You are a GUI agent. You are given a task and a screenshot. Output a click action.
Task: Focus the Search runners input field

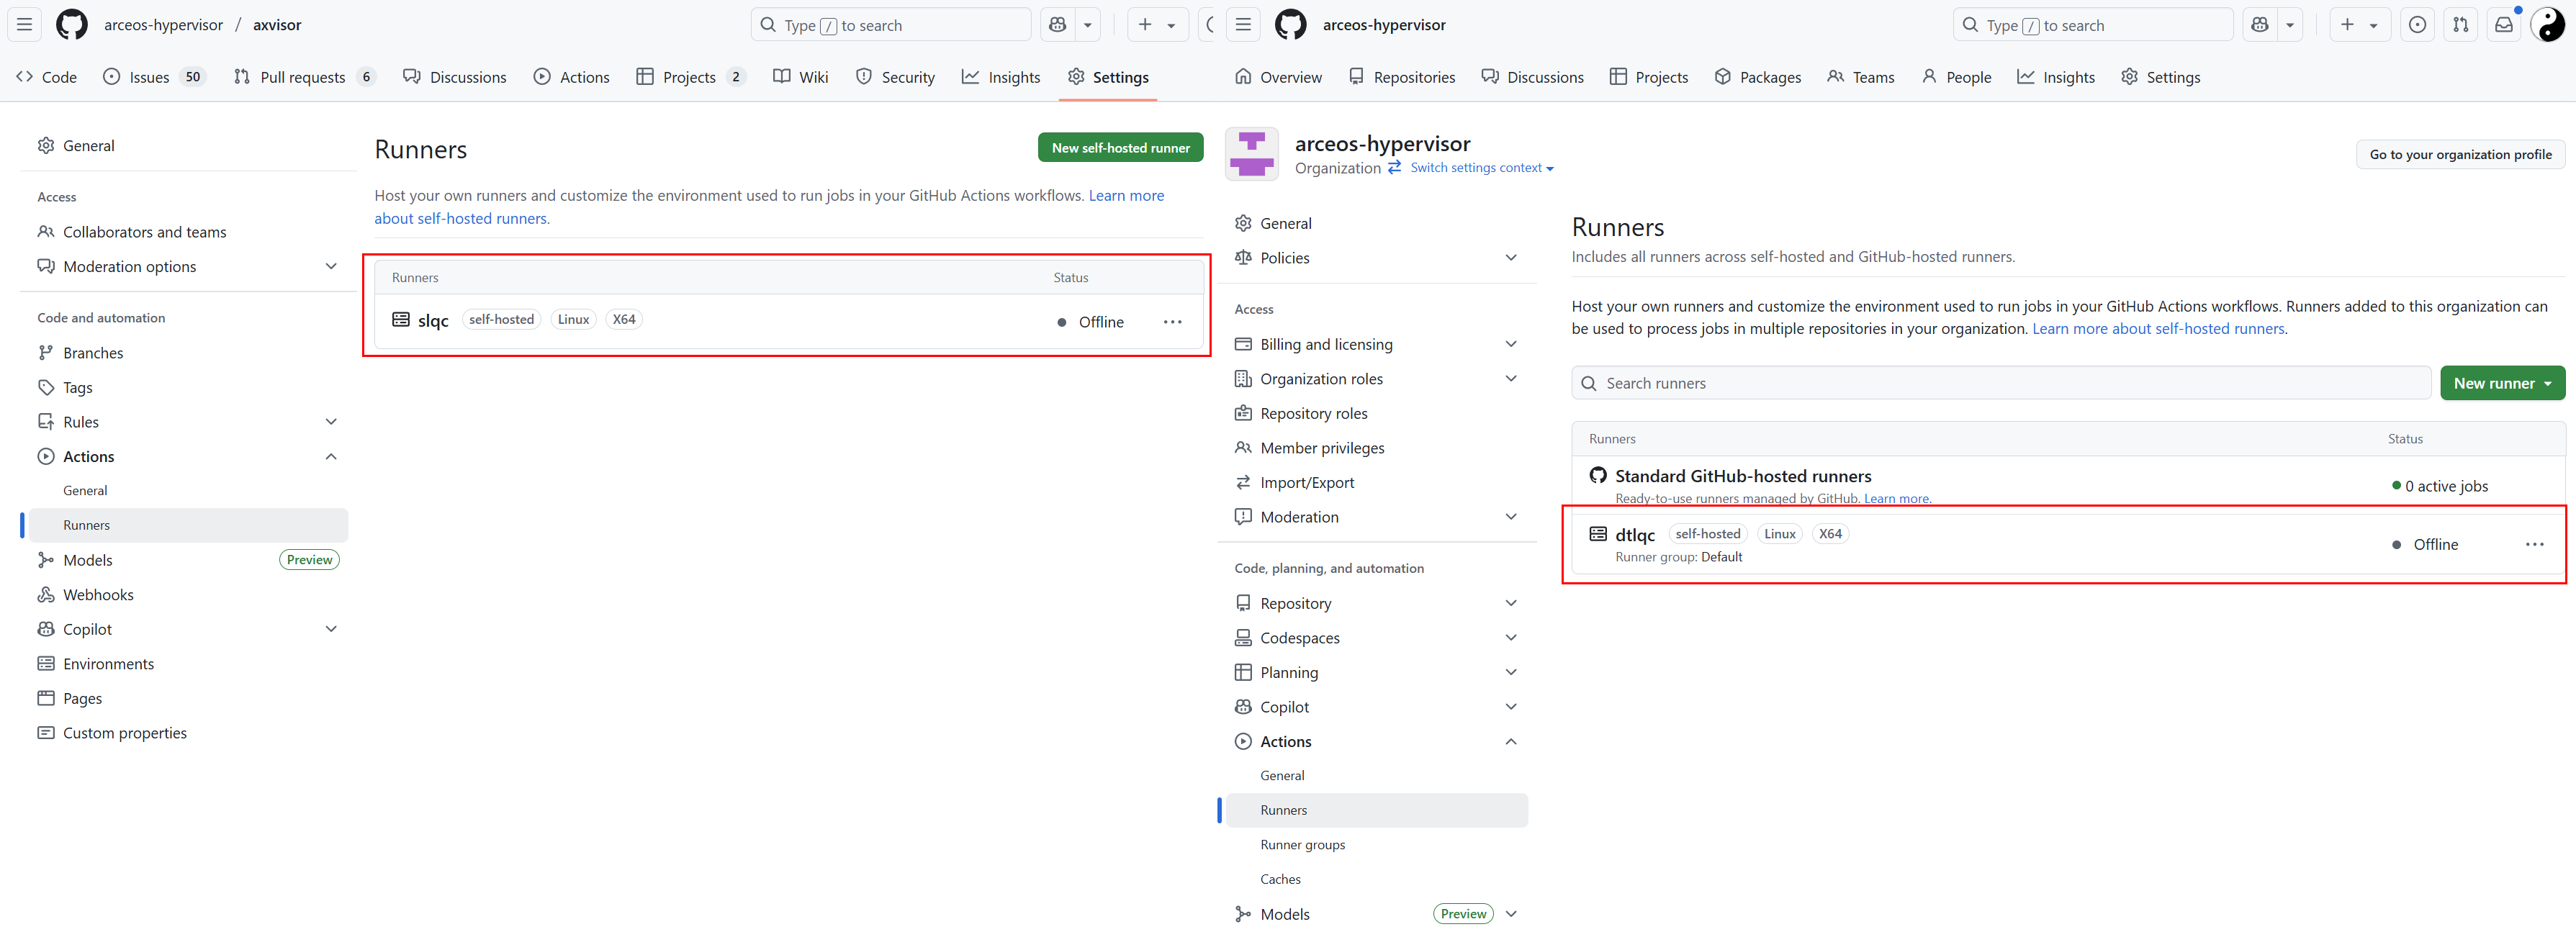tap(2000, 383)
